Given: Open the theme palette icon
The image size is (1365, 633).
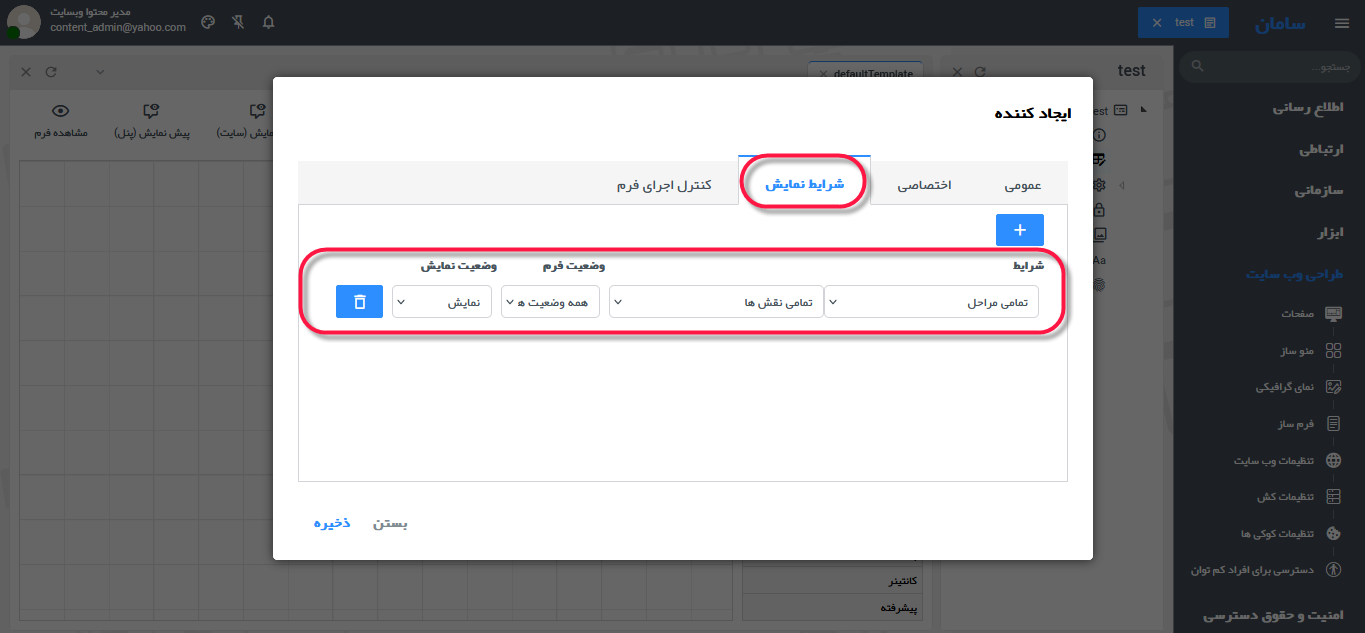Looking at the screenshot, I should [208, 22].
